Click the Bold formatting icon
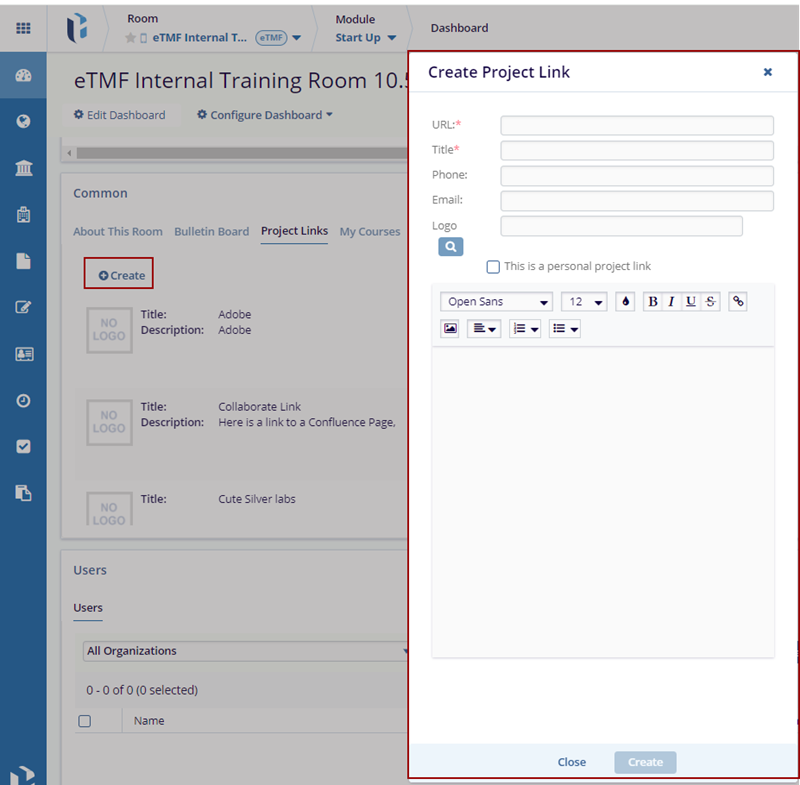 (653, 302)
